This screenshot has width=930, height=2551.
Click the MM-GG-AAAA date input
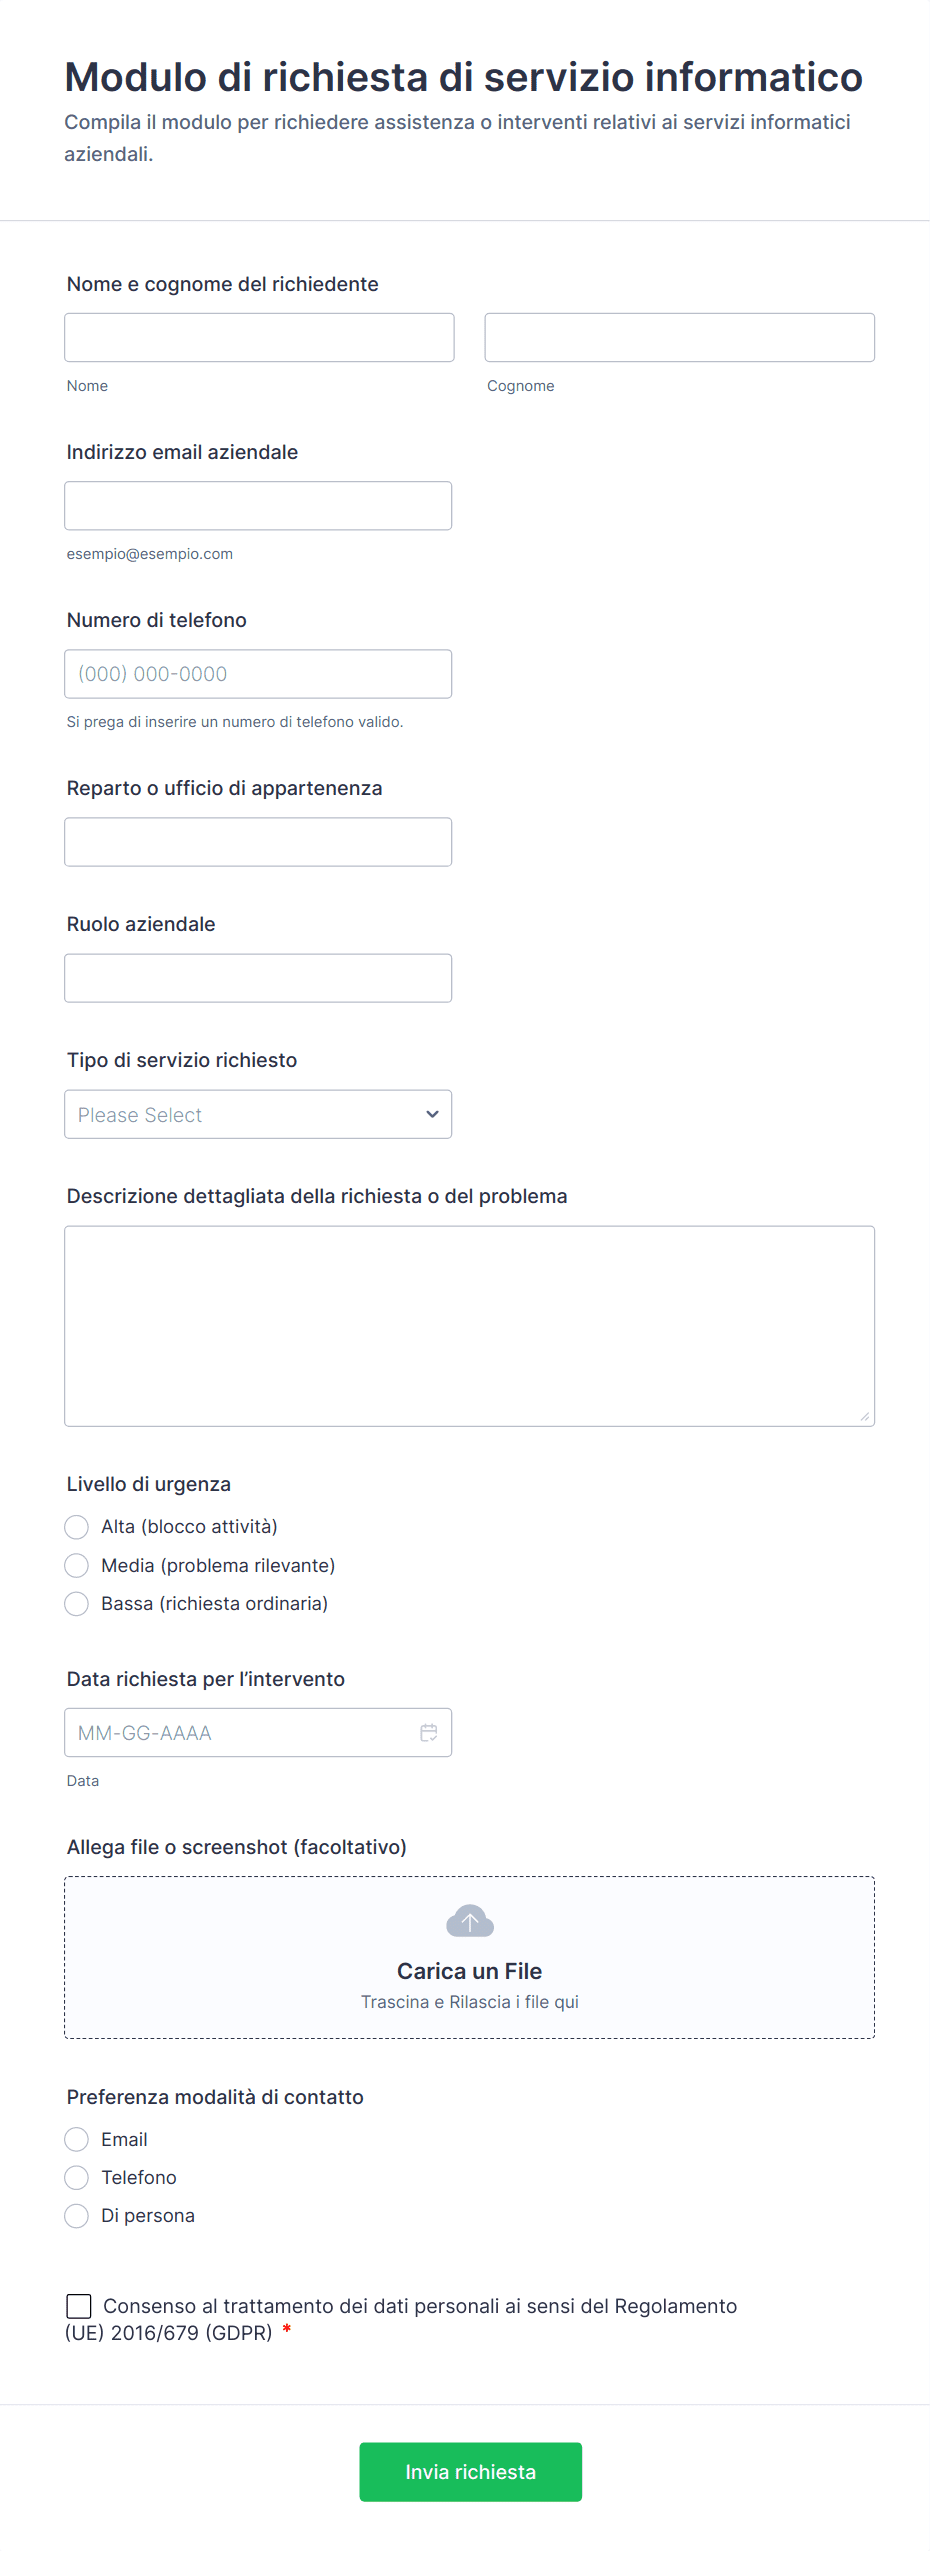(x=240, y=1732)
